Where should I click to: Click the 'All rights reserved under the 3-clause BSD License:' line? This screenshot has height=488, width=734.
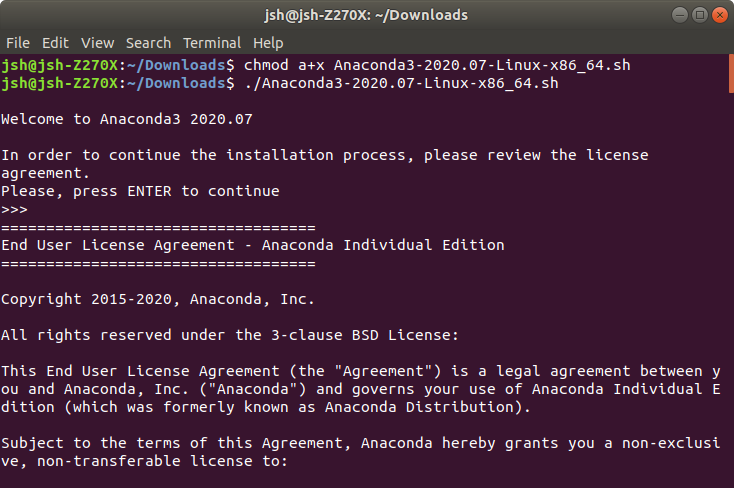[230, 335]
